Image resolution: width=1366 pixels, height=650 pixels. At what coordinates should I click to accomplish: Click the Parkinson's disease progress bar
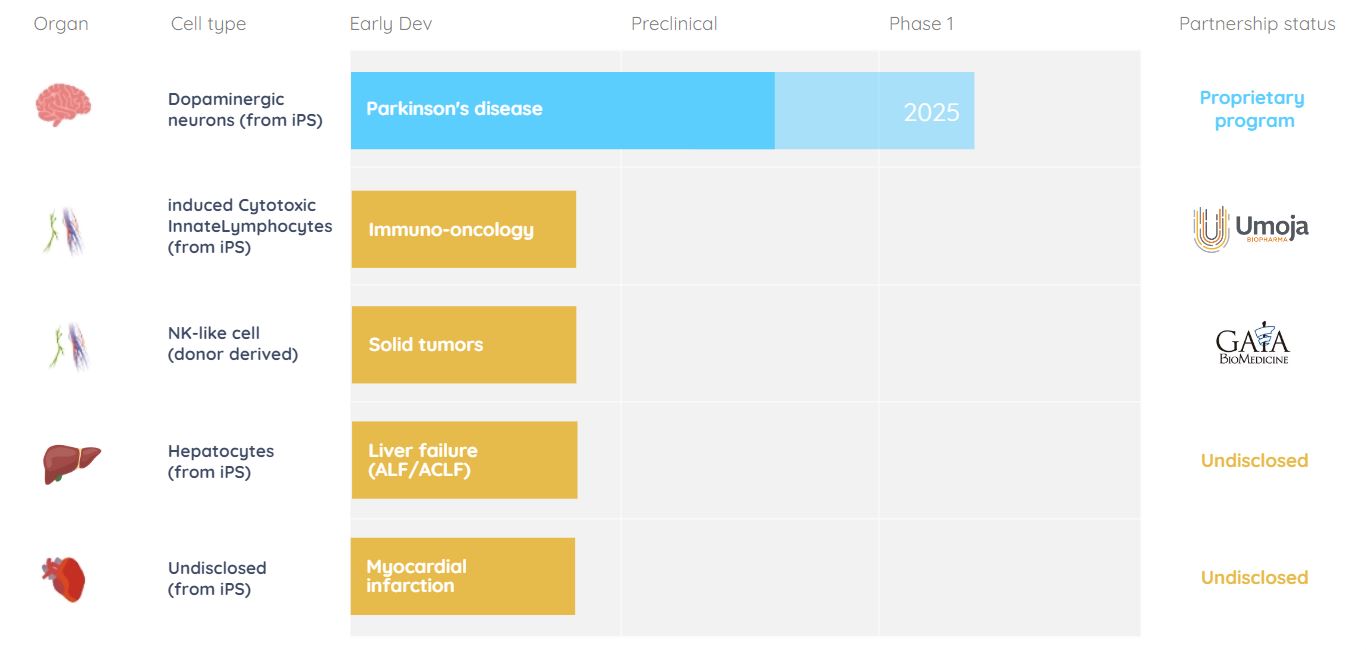562,110
